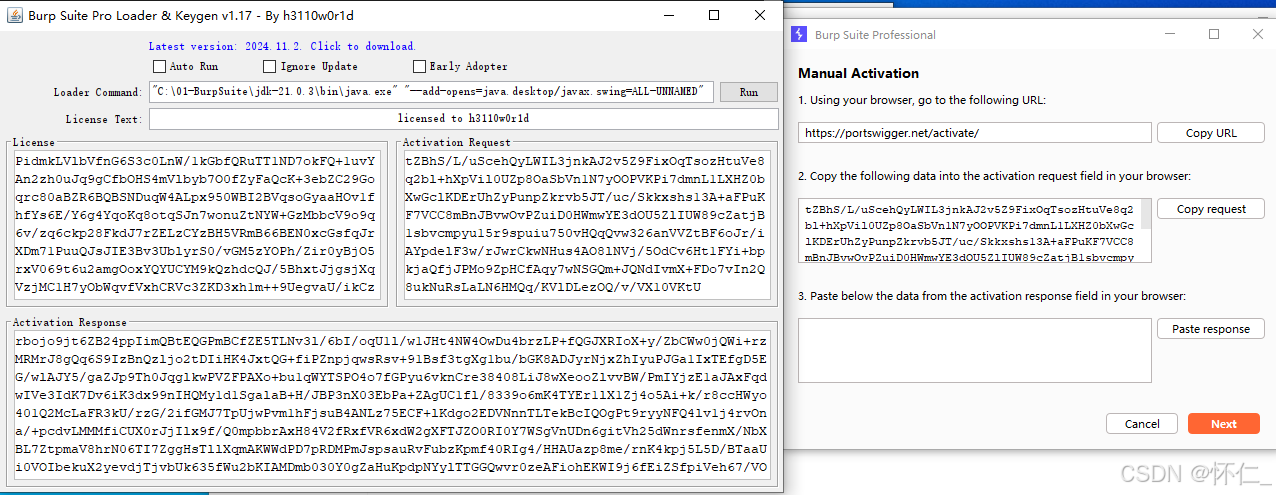Screen dimensions: 1276x495
Task: Click the Activation Response group label
Action: coord(70,322)
